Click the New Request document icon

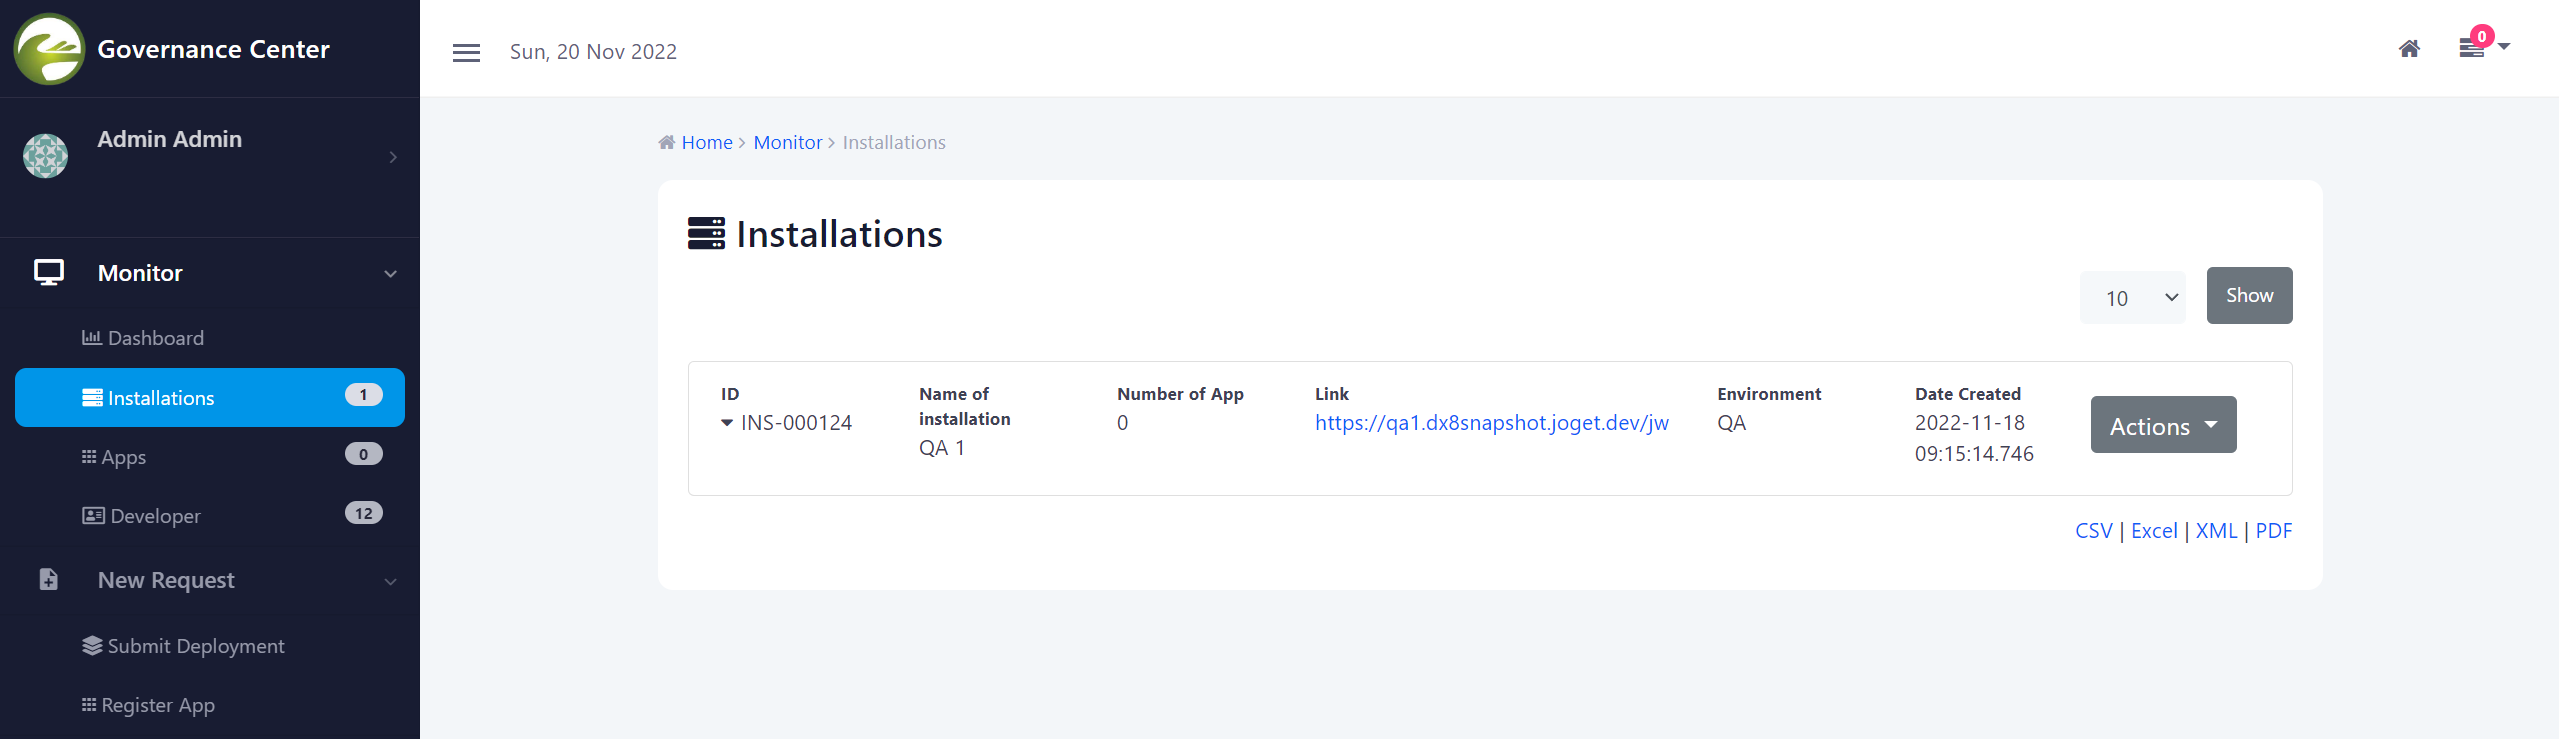tap(49, 580)
